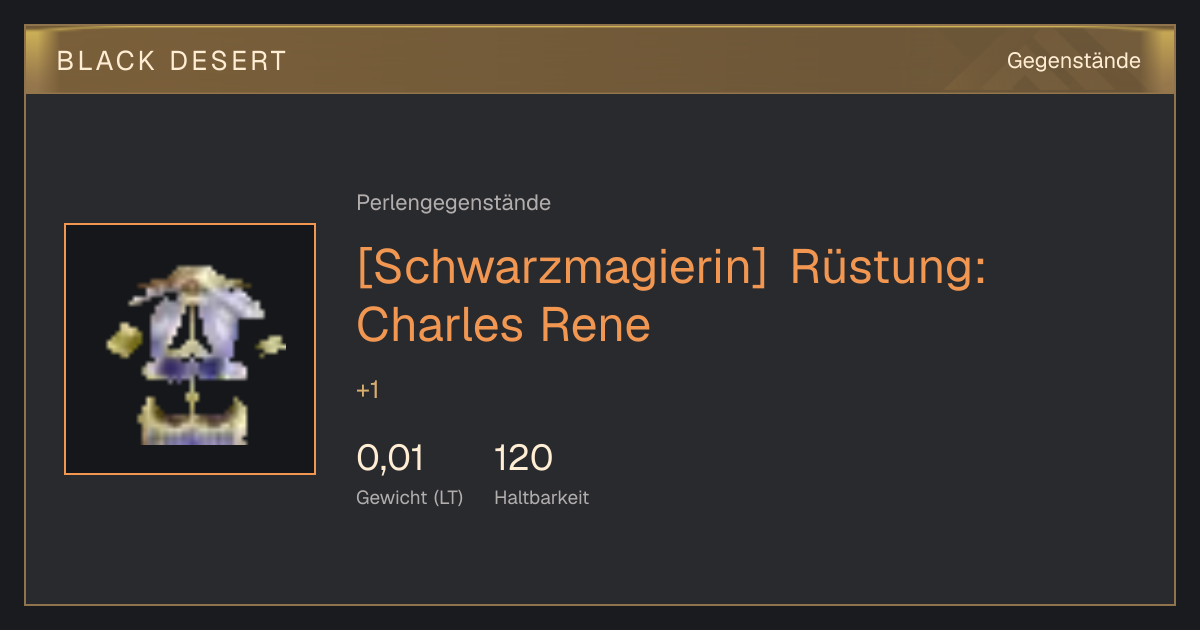Click the +1 enhancement level text
Screen dimensions: 1200x630
[x=368, y=391]
